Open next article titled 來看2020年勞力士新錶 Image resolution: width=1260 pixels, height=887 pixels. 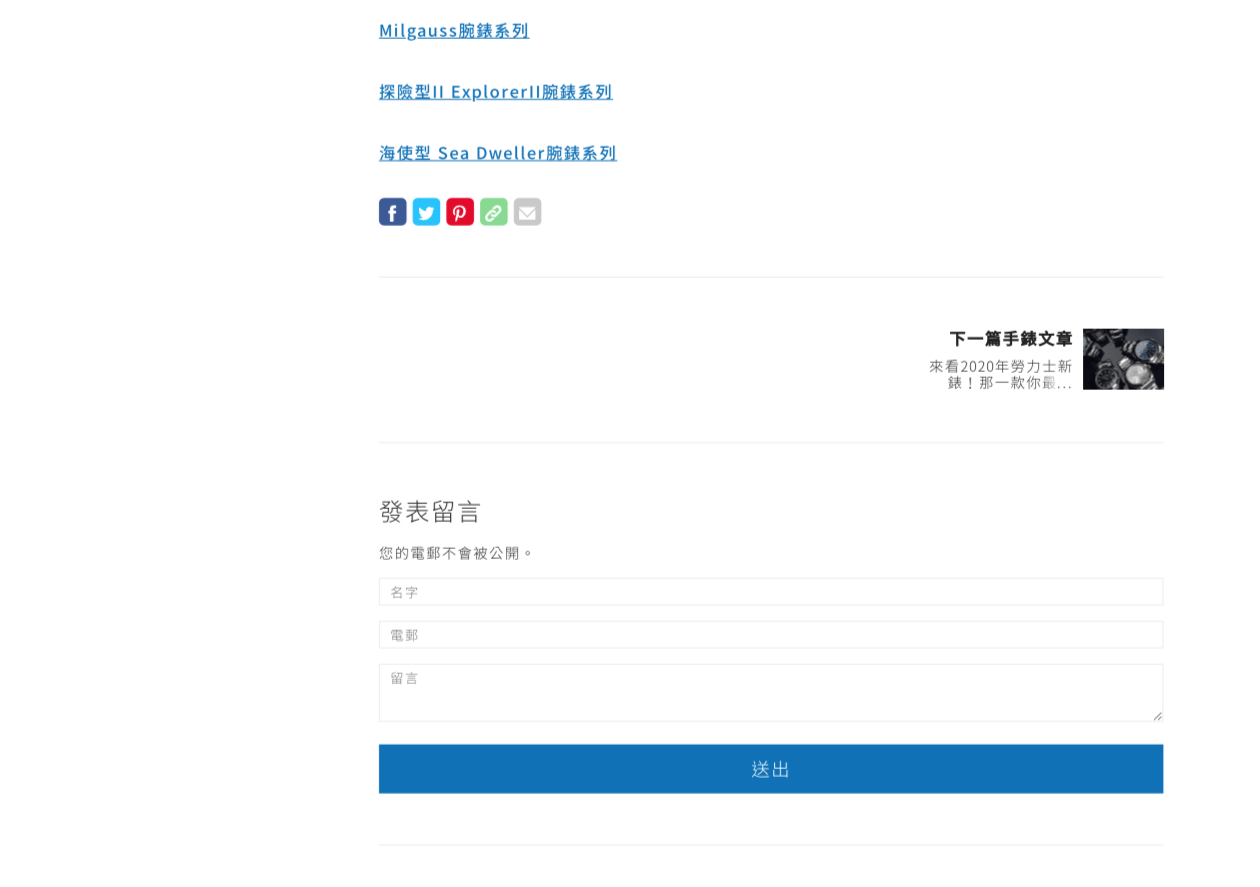click(1001, 374)
